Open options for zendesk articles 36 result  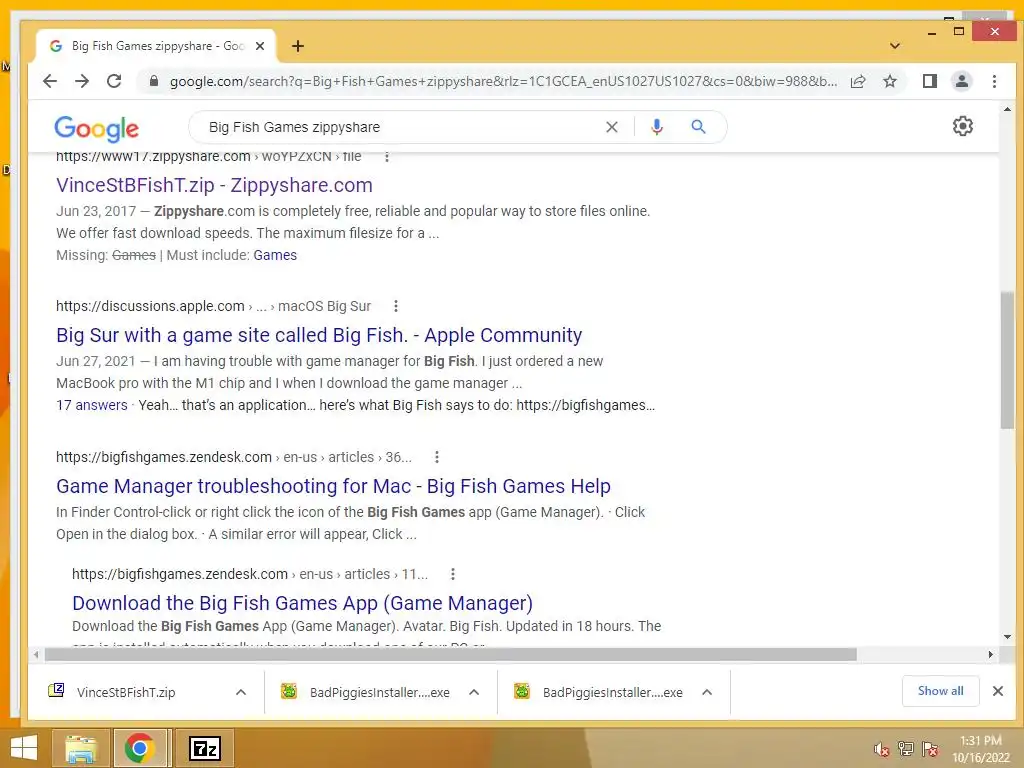[x=437, y=457]
